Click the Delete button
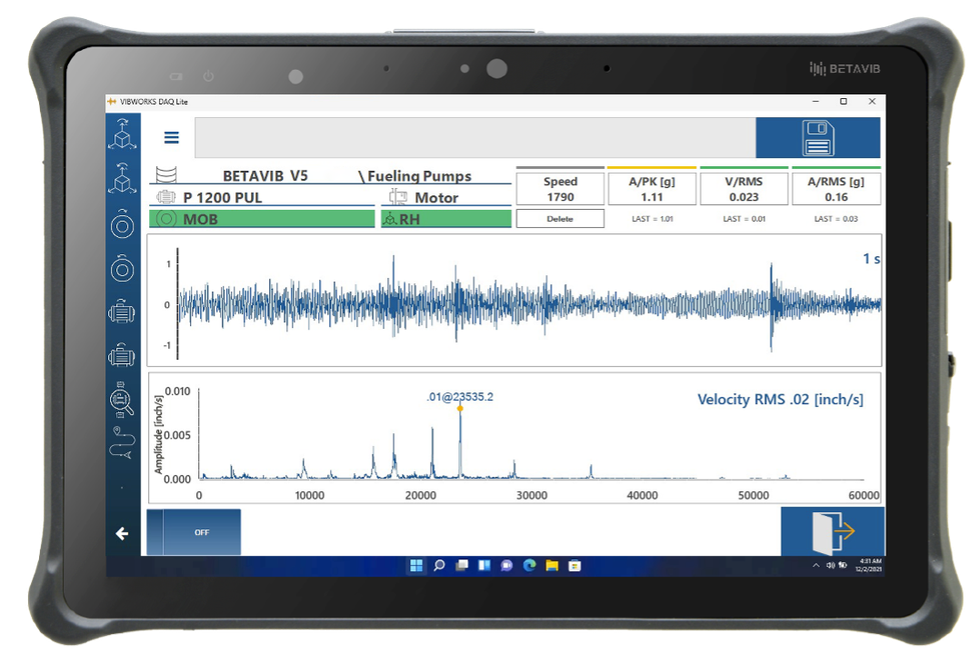980x663 pixels. coord(560,219)
